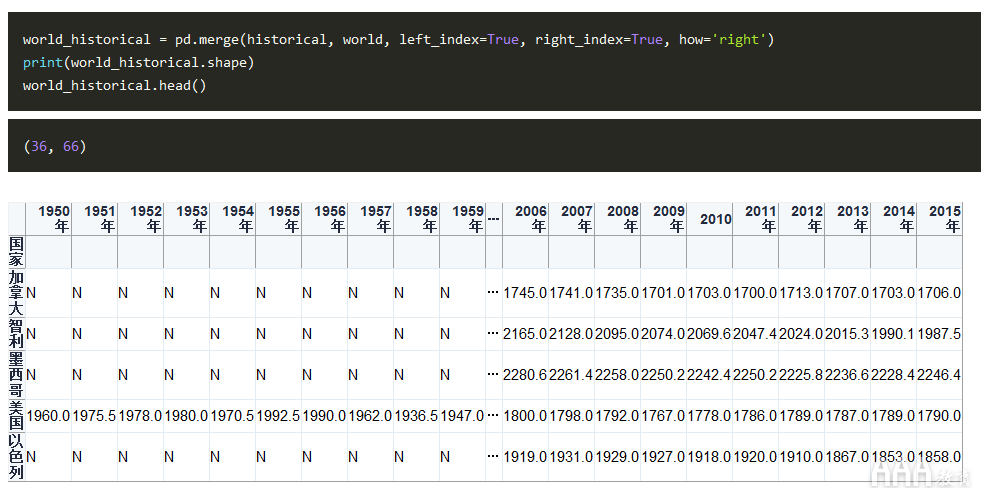The image size is (981, 493).
Task: Click the 2015年 column header
Action: coord(939,219)
